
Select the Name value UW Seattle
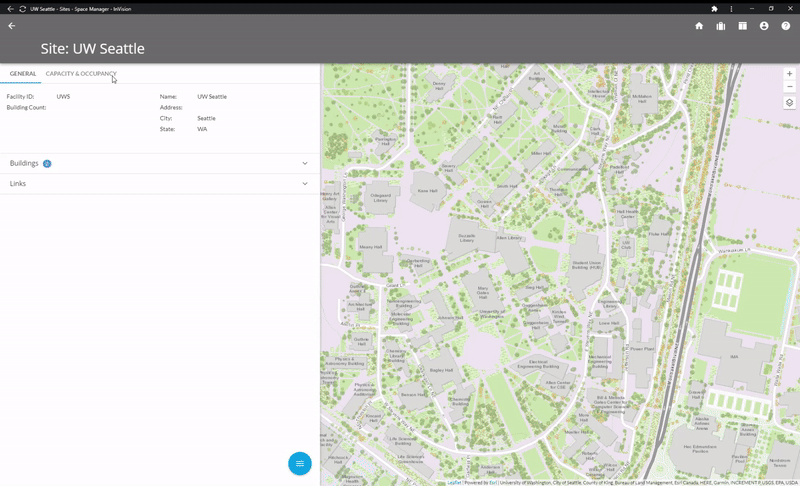click(212, 96)
